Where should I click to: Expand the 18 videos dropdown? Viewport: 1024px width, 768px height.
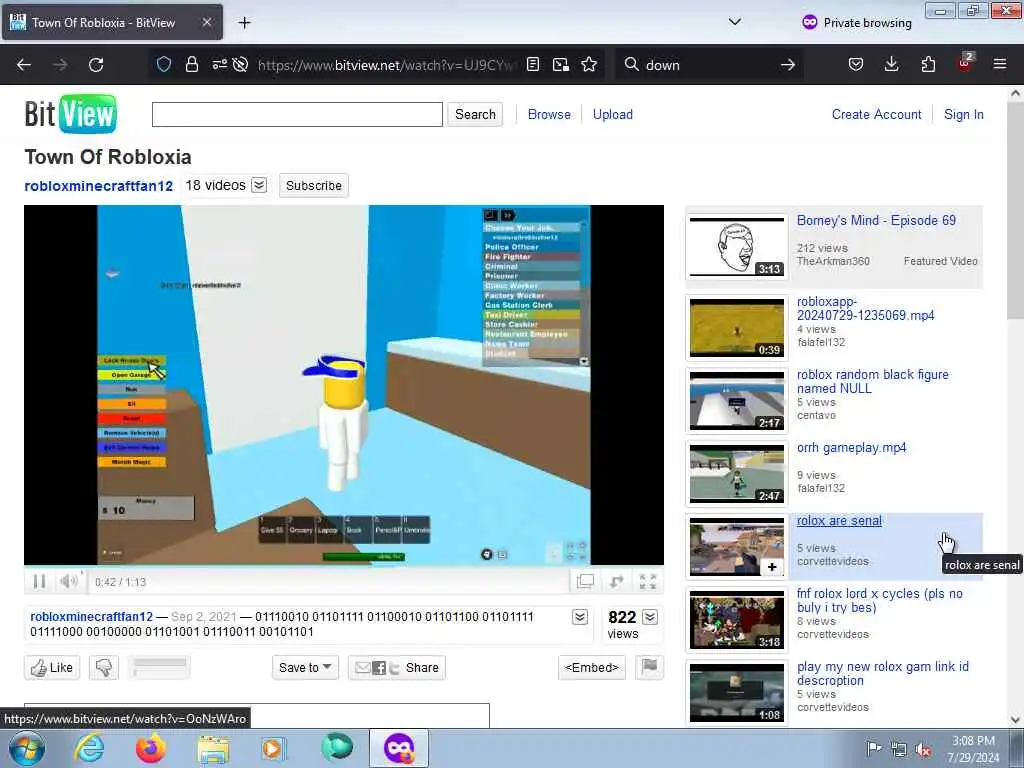(259, 185)
